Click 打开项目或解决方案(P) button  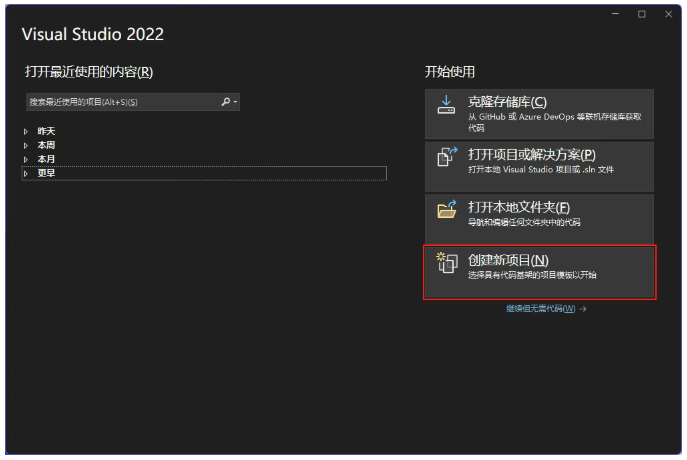pos(539,166)
